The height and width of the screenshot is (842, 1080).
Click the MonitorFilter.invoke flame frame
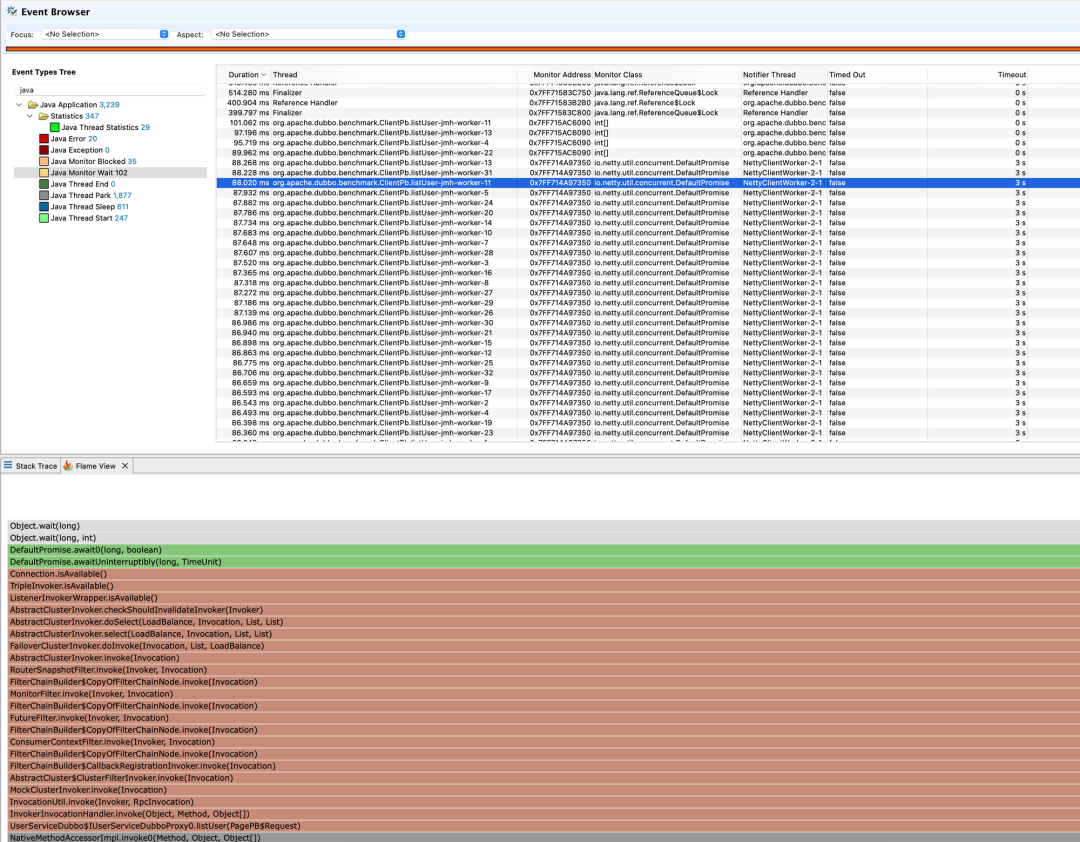pos(543,694)
